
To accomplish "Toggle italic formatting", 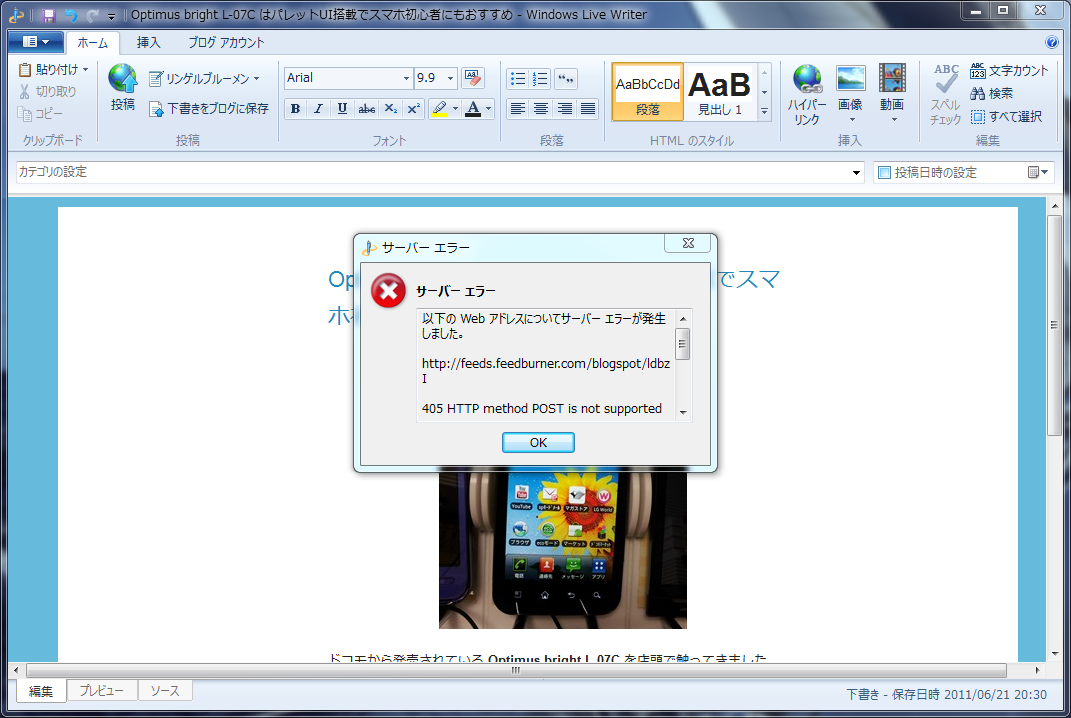I will [x=318, y=109].
